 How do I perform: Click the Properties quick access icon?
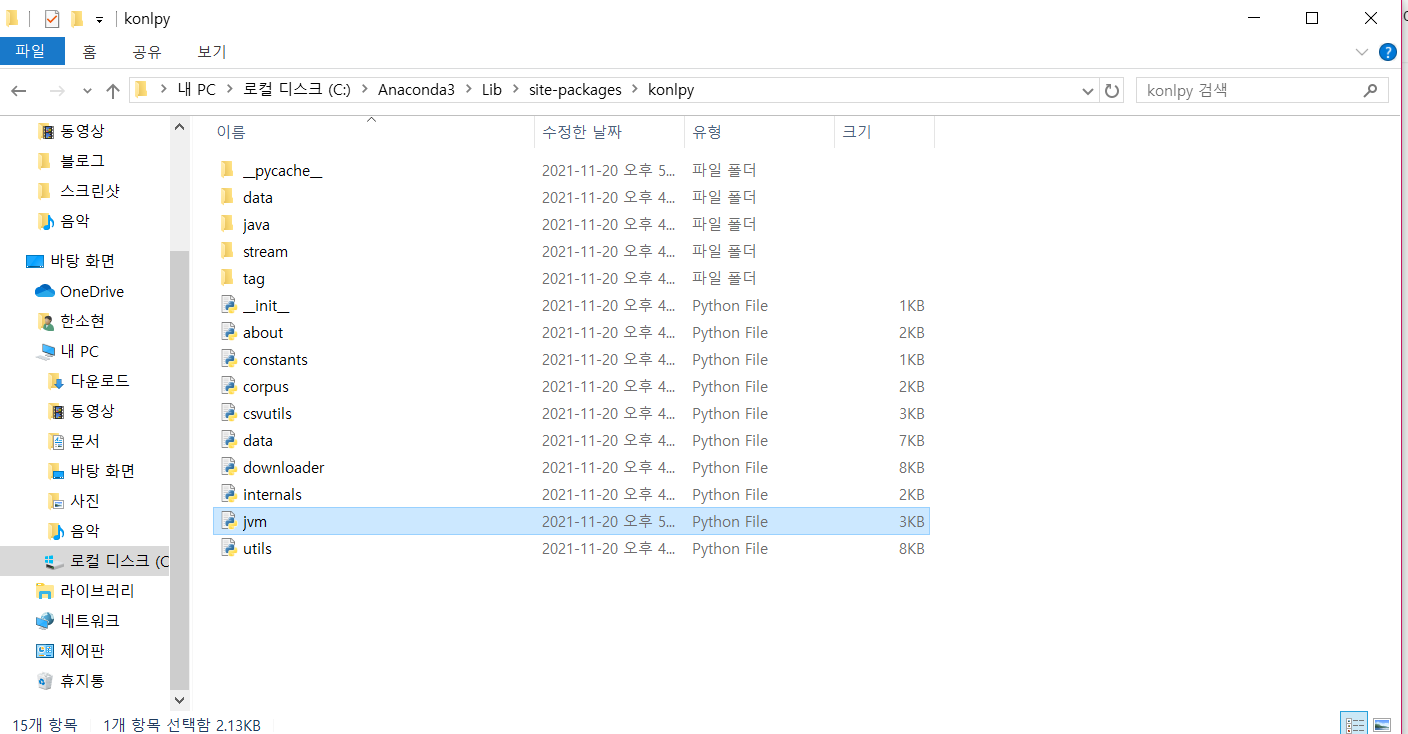(x=52, y=19)
